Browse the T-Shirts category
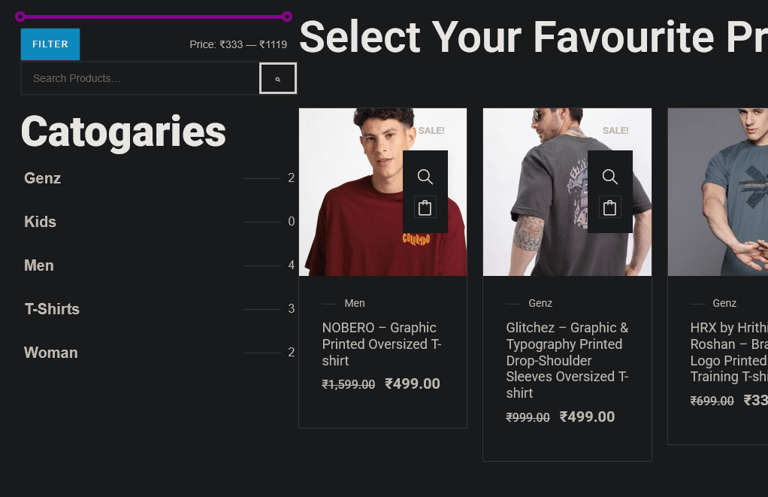Image resolution: width=768 pixels, height=497 pixels. point(52,309)
